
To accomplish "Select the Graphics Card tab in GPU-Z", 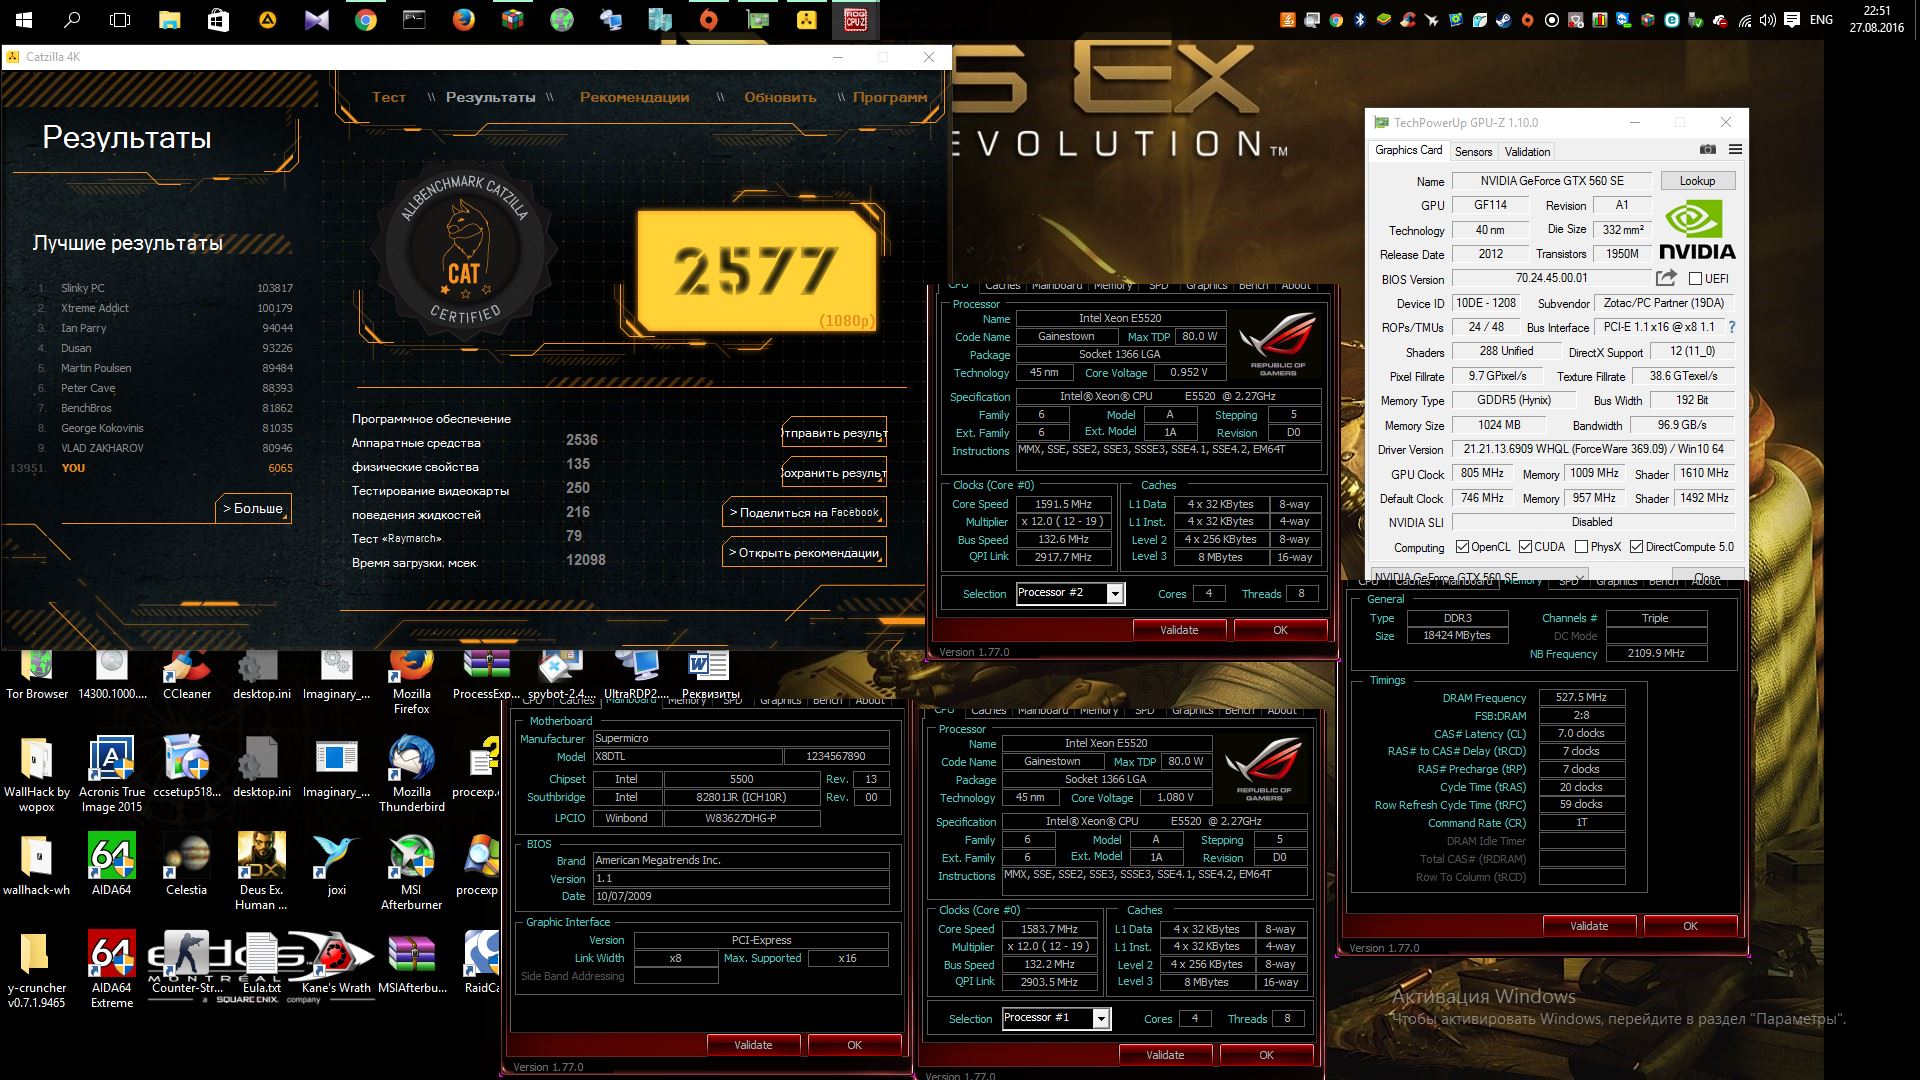I will click(x=1408, y=150).
